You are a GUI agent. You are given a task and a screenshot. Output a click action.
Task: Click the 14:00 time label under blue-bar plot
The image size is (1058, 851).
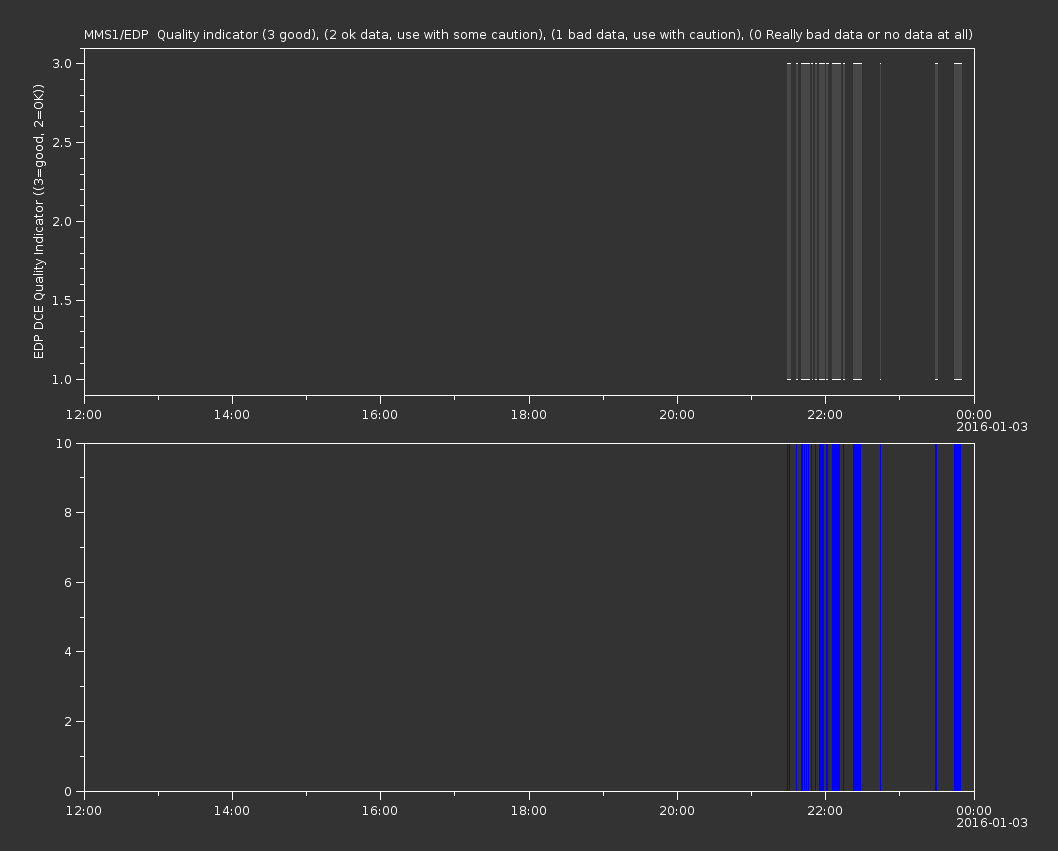tap(231, 811)
